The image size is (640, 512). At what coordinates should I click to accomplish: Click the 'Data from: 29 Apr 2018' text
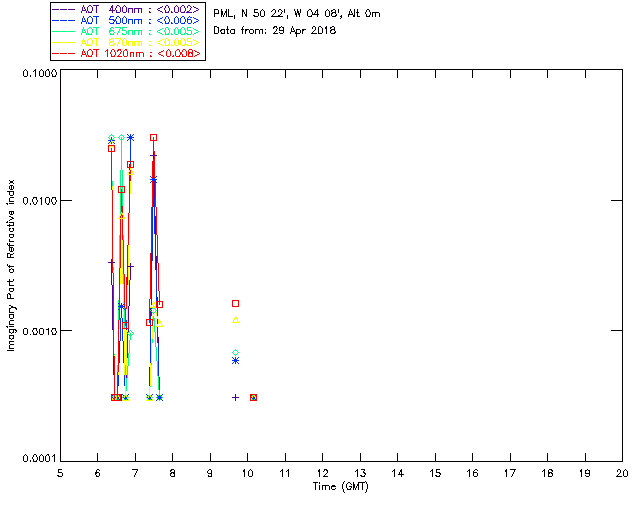click(x=275, y=31)
